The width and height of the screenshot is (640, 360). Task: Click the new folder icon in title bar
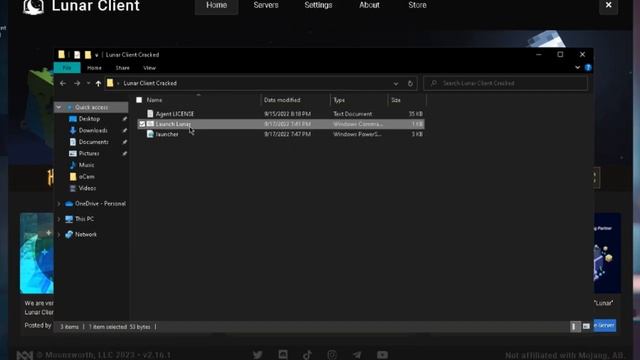[x=88, y=55]
